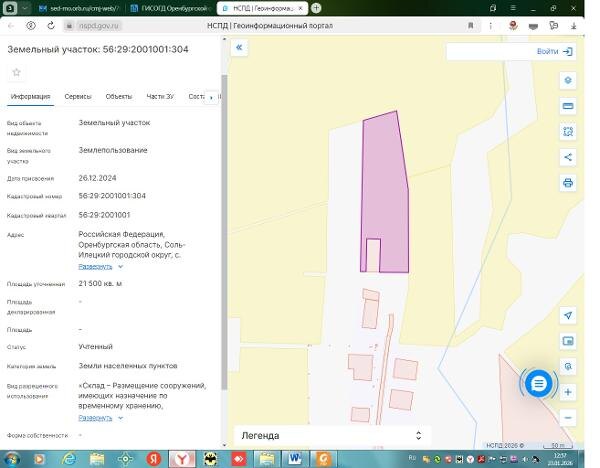600x468 pixels.
Task: Switch to the Сервисы tab
Action: click(78, 96)
